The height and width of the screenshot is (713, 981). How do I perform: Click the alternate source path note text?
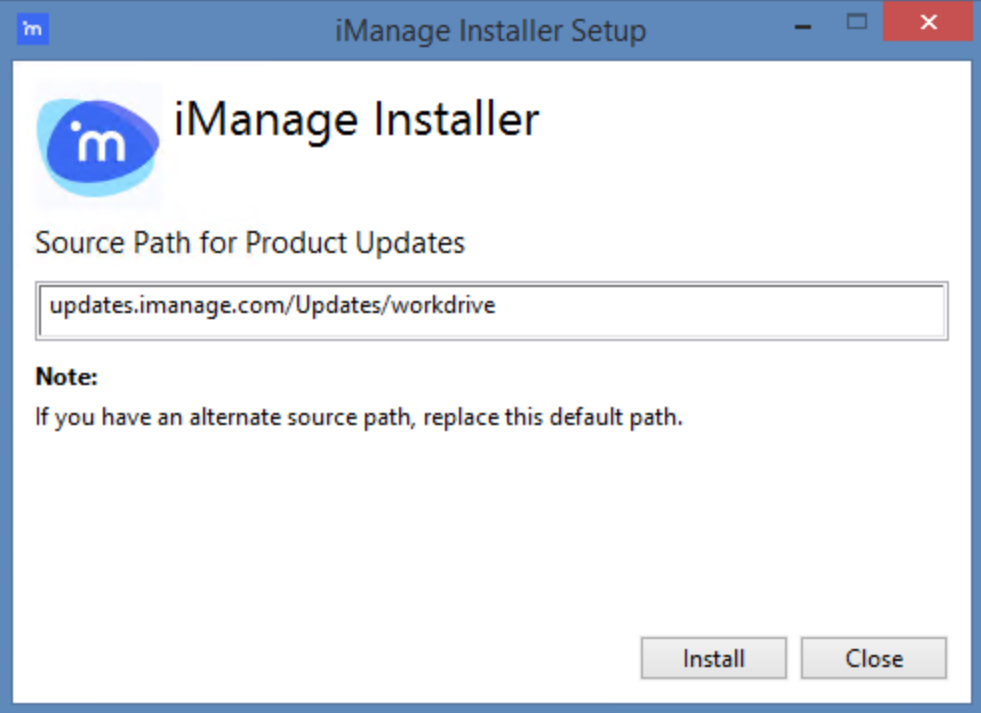pyautogui.click(x=358, y=417)
